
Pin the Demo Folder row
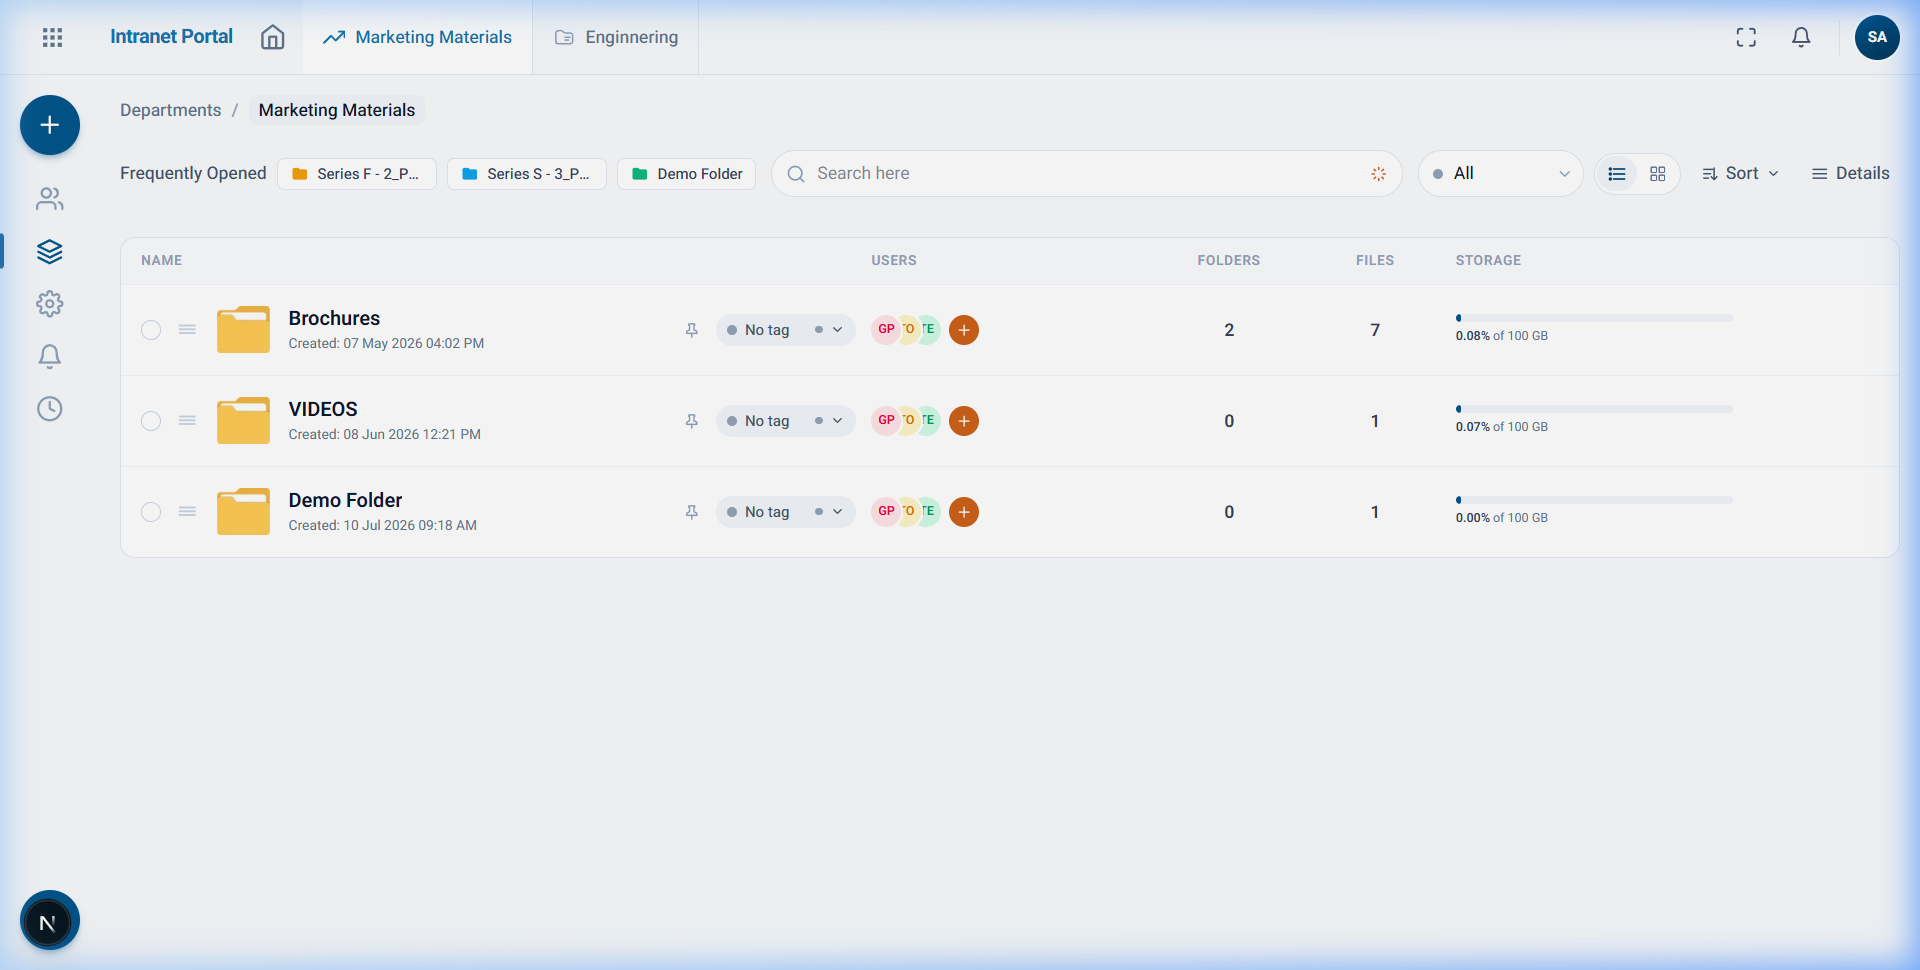(x=691, y=512)
